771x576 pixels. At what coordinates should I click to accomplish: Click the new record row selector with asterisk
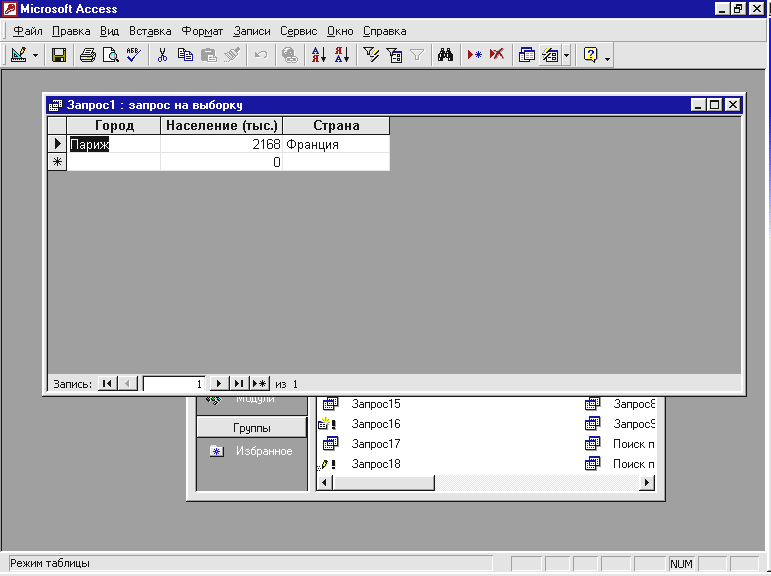point(57,162)
